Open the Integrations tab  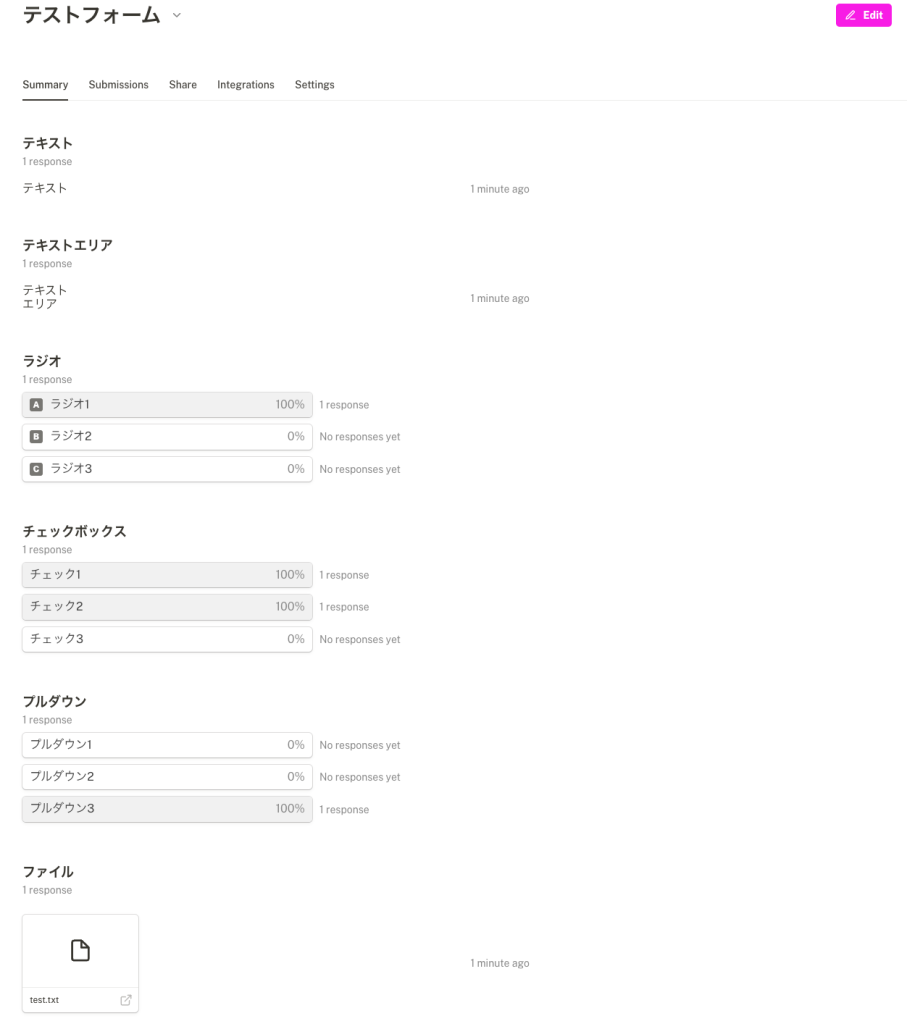[x=246, y=85]
